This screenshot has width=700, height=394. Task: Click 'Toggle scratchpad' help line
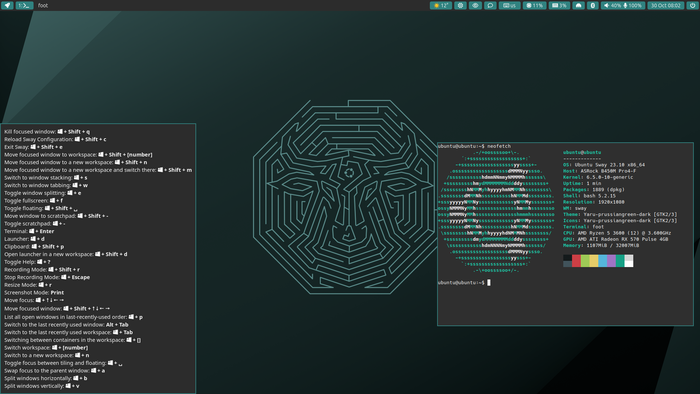(x=35, y=224)
